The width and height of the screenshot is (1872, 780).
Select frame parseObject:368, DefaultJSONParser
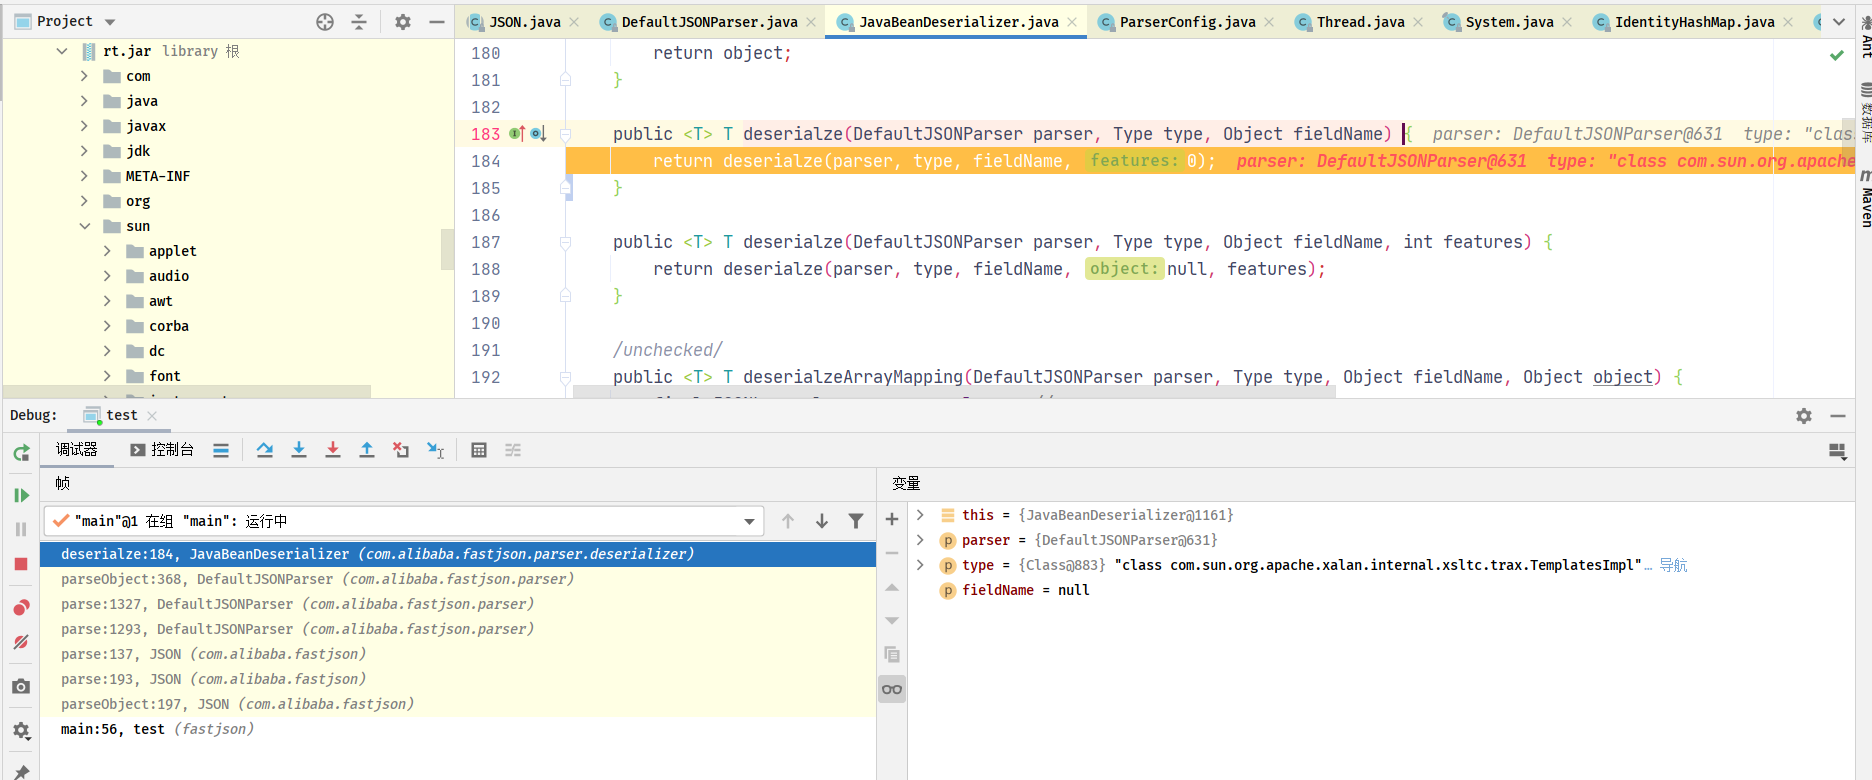[x=458, y=579]
